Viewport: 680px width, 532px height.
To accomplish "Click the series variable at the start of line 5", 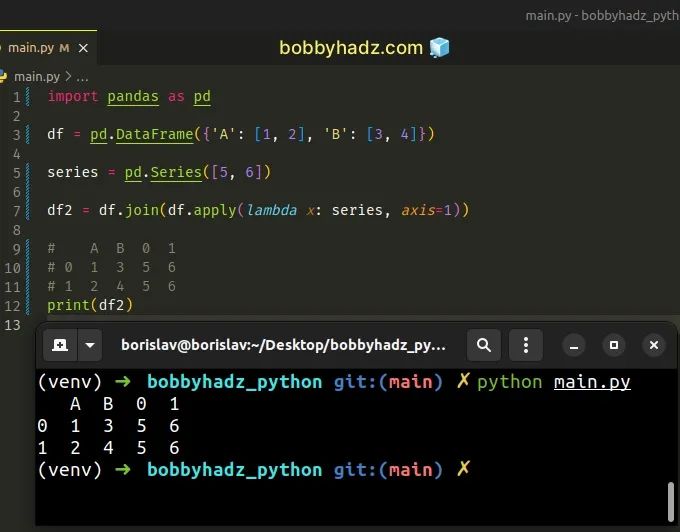I will pos(73,173).
